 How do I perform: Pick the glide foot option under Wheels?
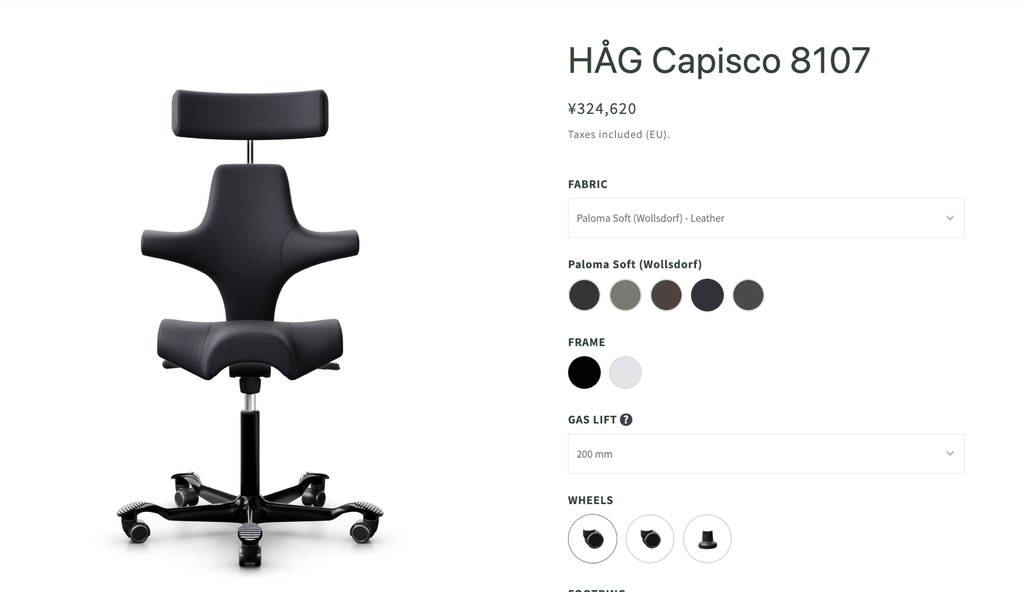click(707, 538)
